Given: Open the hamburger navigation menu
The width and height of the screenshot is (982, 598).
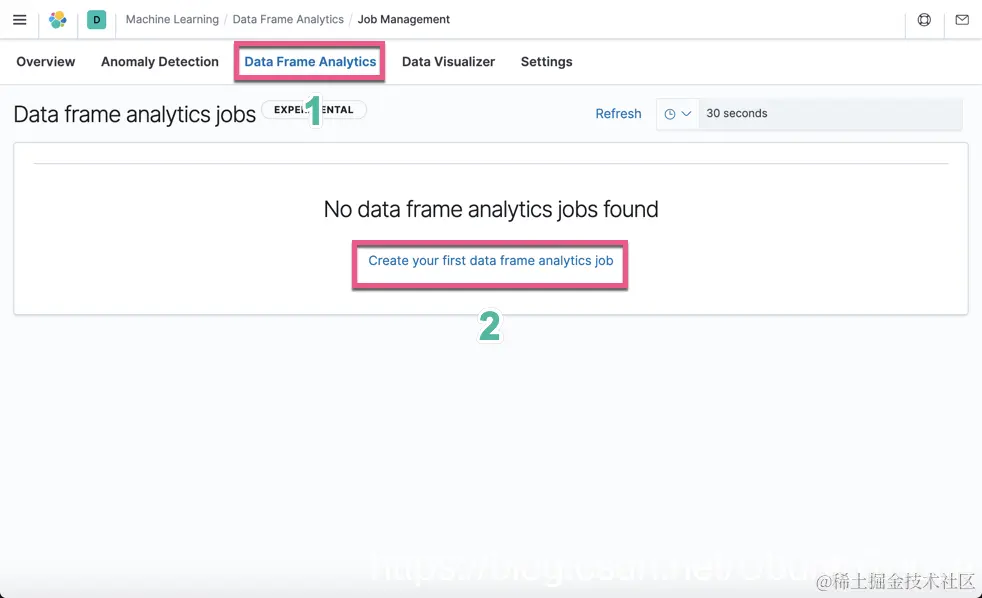Looking at the screenshot, I should [x=19, y=19].
